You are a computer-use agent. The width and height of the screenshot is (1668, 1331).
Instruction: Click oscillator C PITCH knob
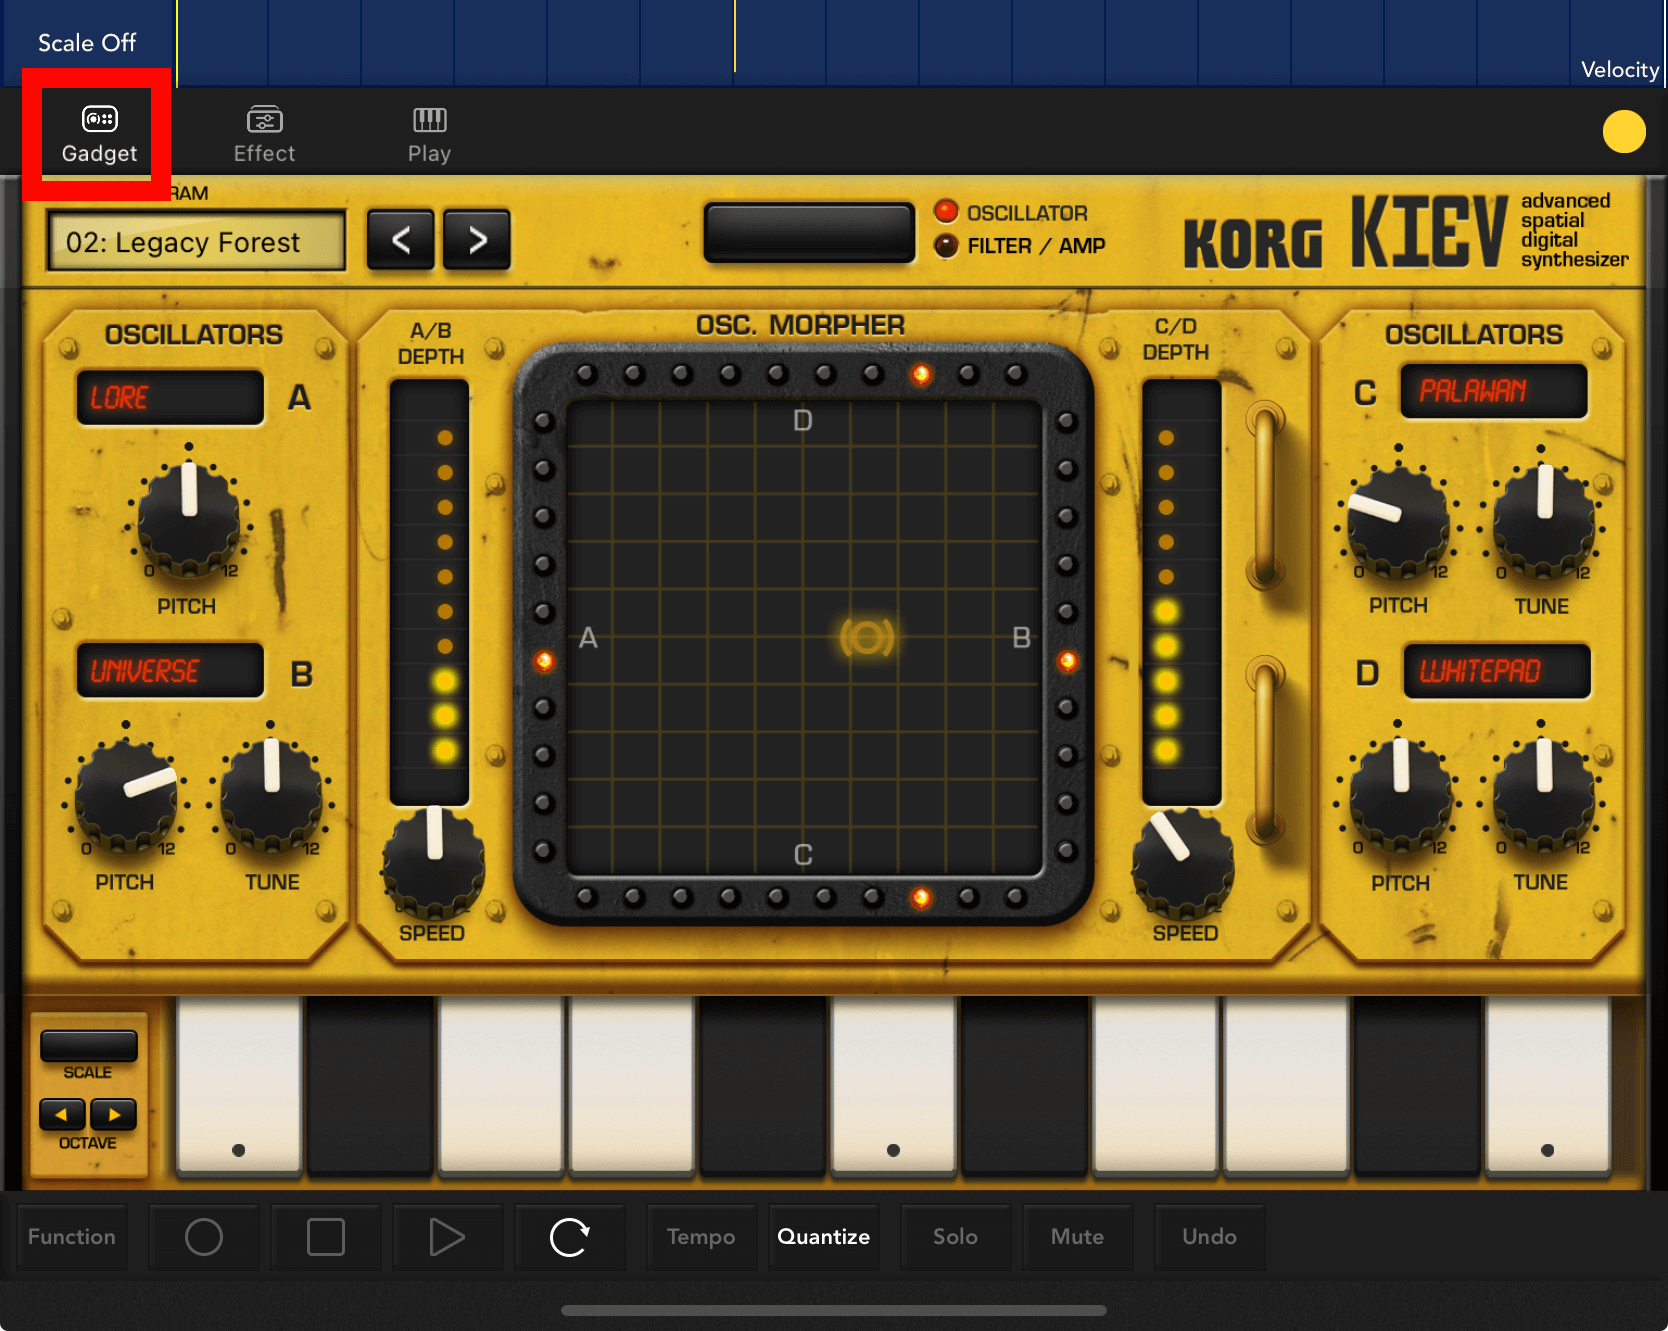point(1398,520)
